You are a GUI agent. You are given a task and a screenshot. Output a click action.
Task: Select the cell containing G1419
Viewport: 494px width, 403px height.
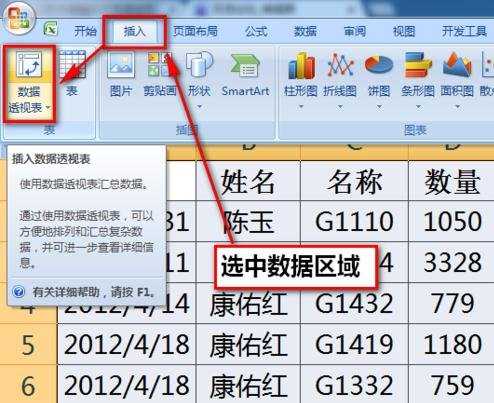click(x=354, y=344)
